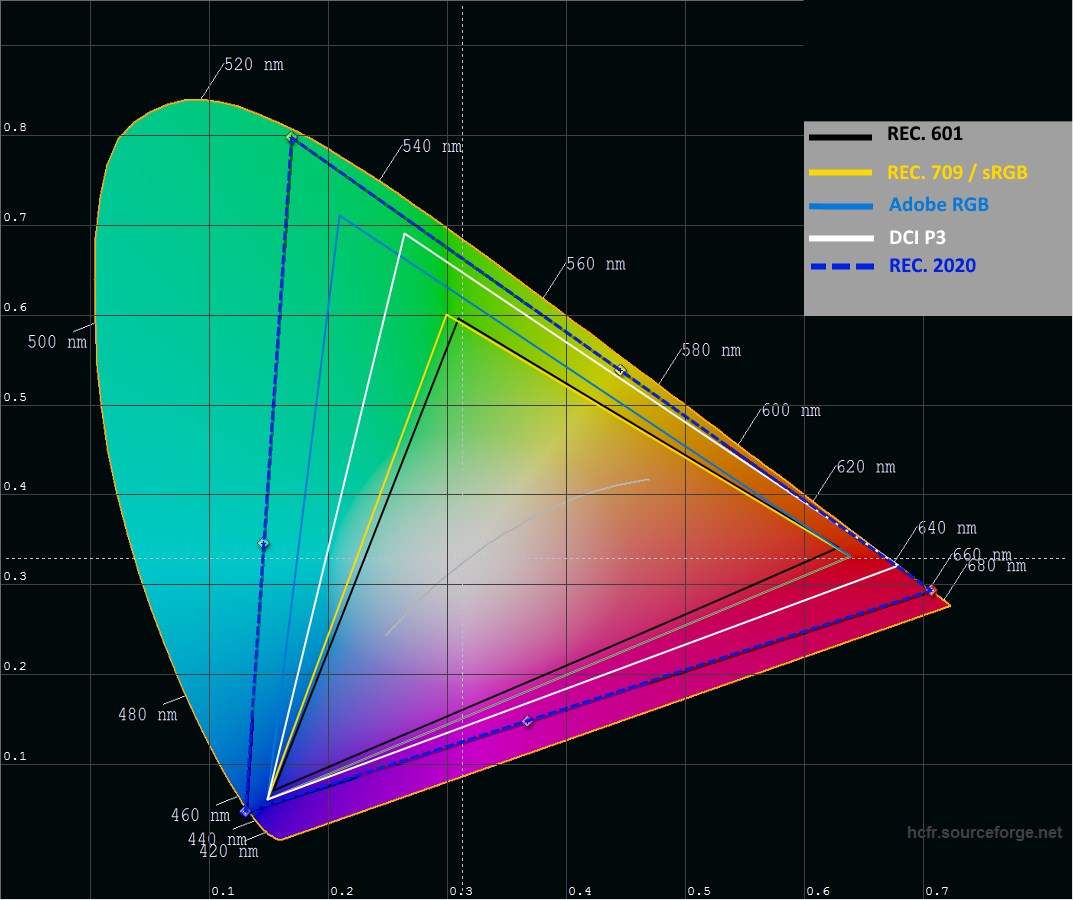The width and height of the screenshot is (1073, 900).
Task: Click the REC. 2020 legend label
Action: pyautogui.click(x=932, y=266)
